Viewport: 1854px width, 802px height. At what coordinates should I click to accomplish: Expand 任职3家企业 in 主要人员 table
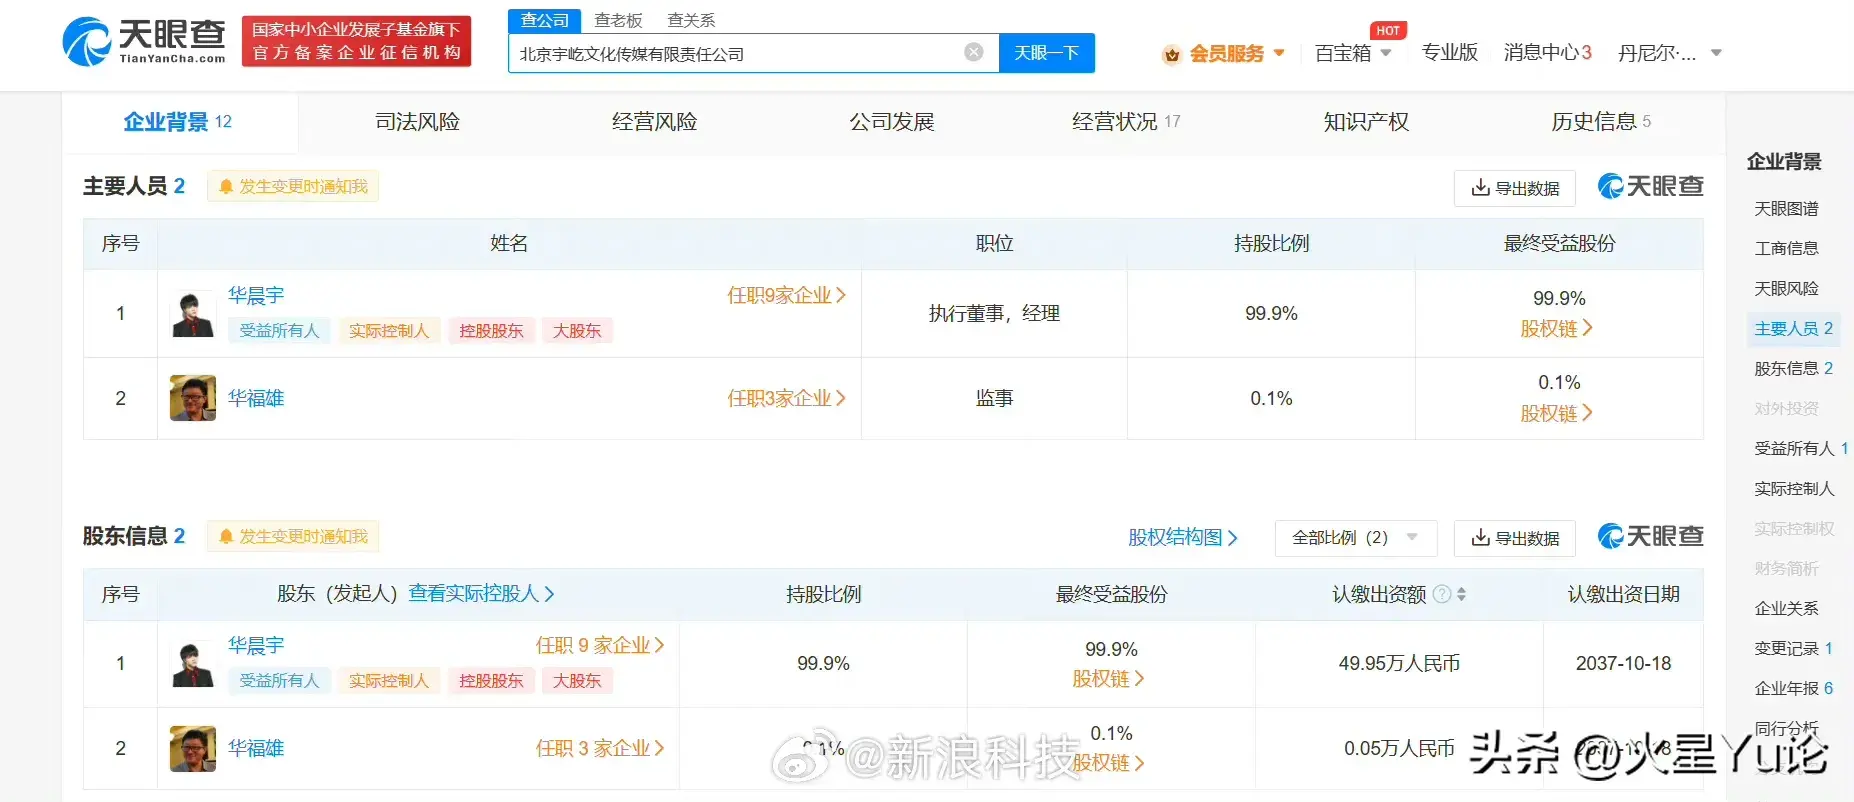point(786,398)
